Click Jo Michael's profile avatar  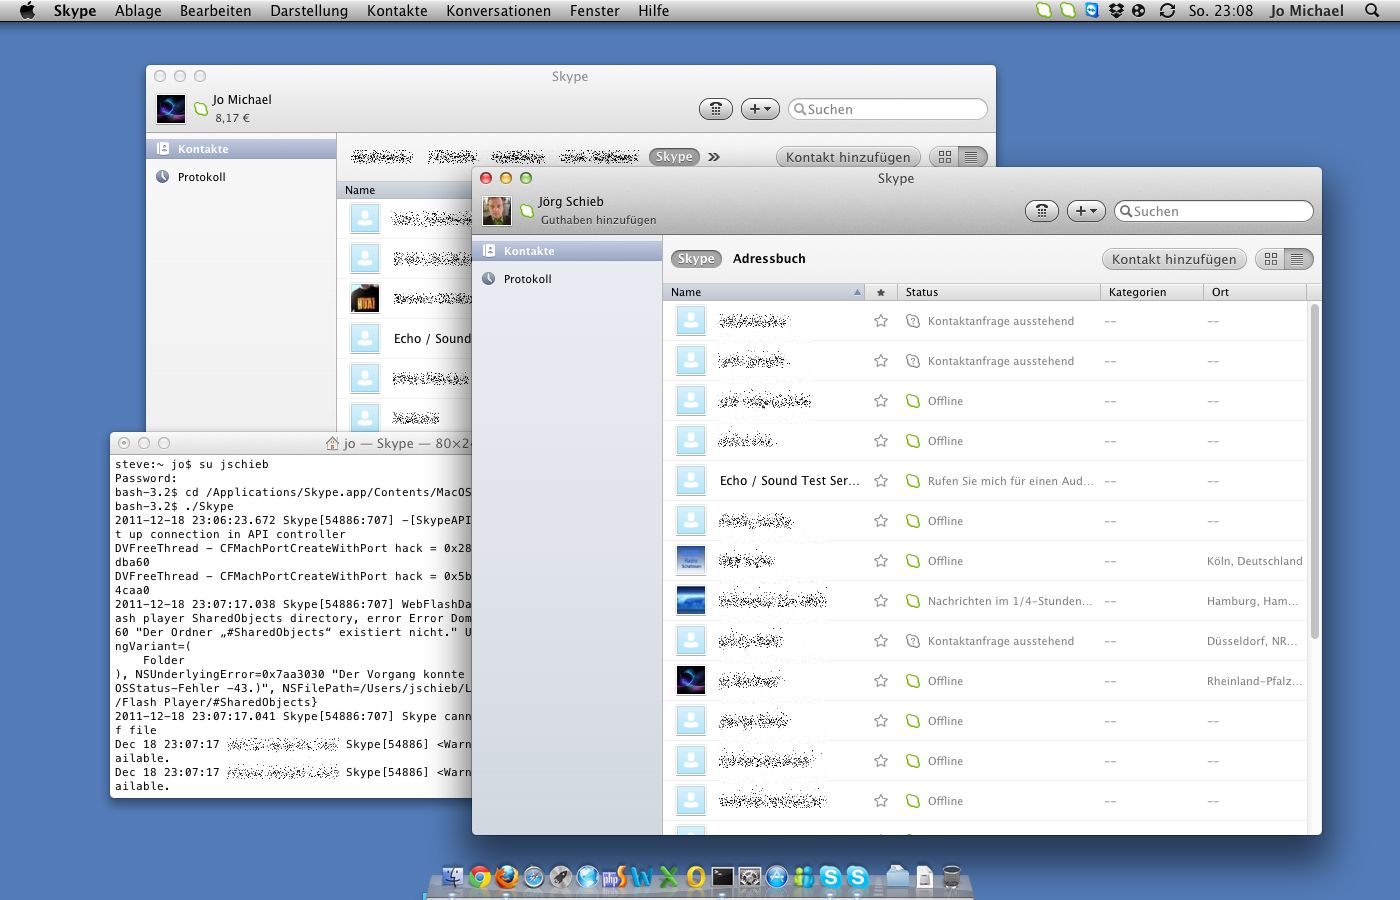point(171,109)
